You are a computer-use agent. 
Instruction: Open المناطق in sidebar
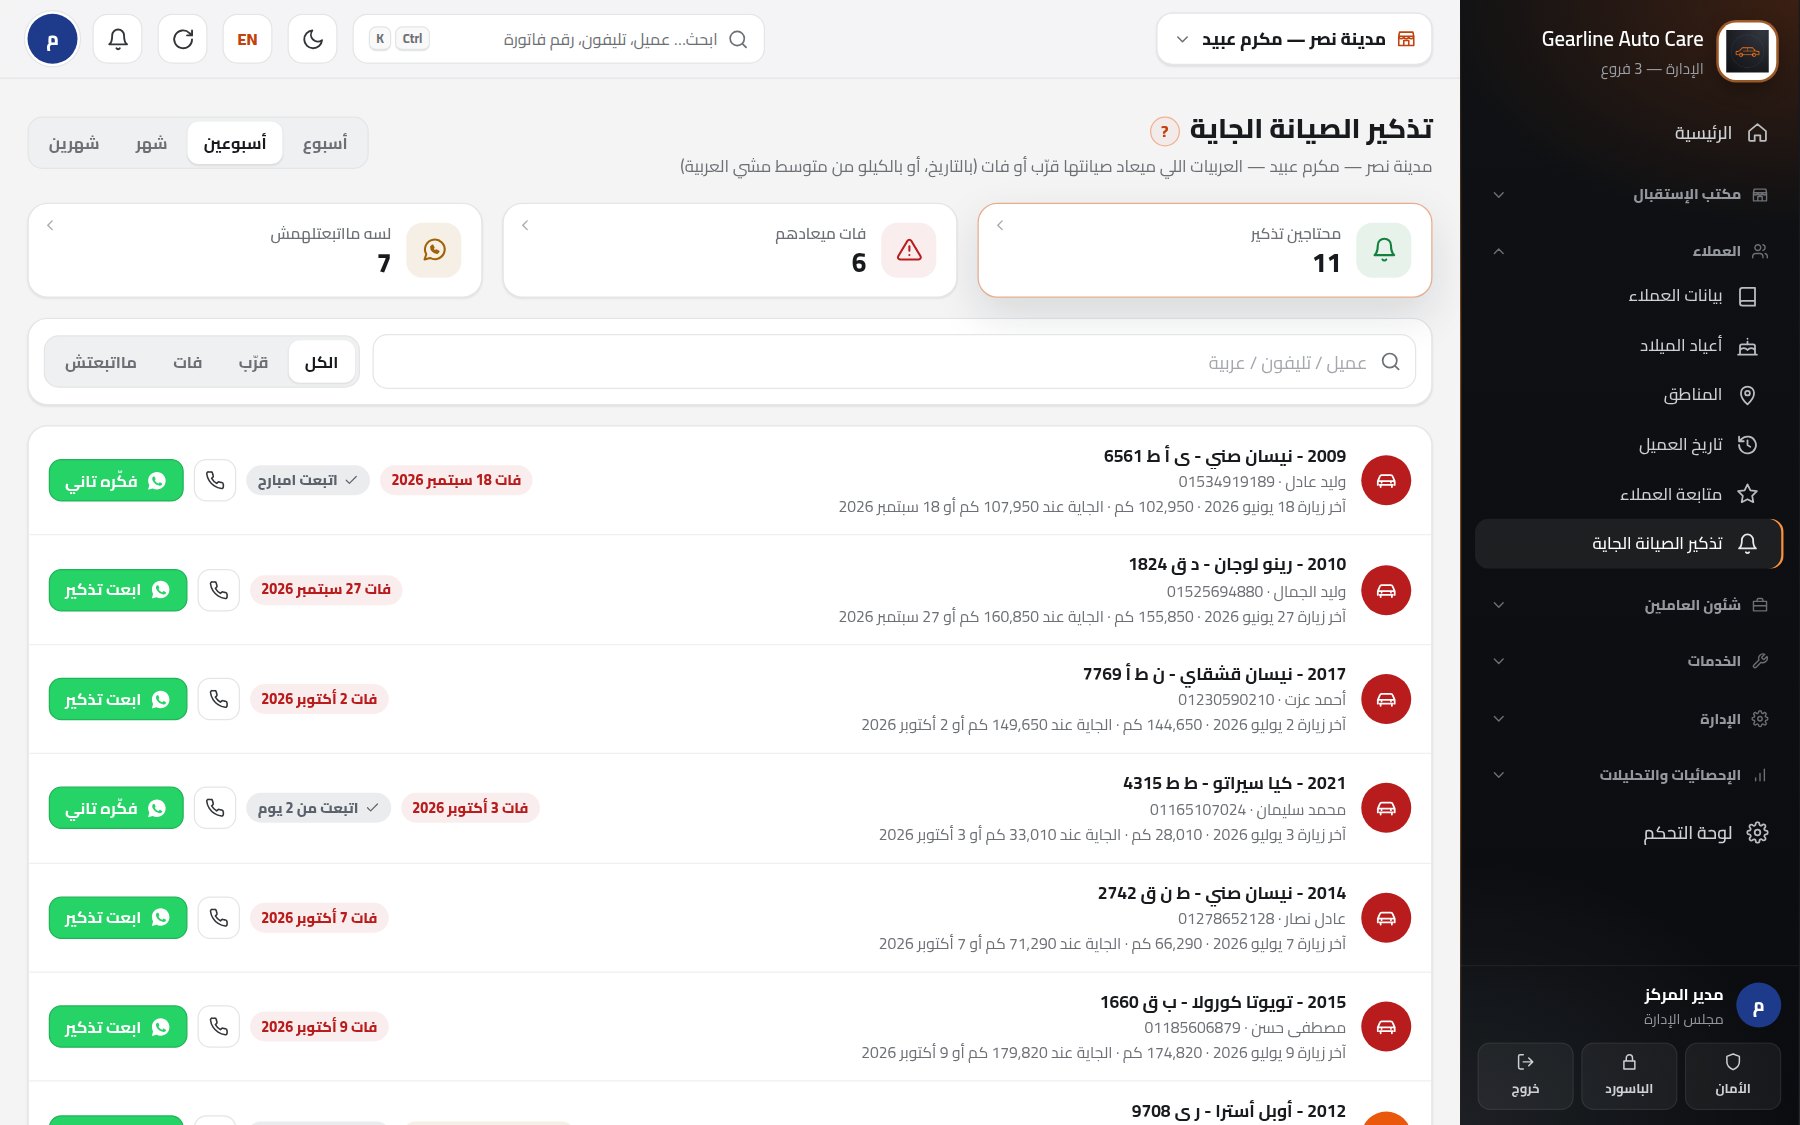(1628, 395)
